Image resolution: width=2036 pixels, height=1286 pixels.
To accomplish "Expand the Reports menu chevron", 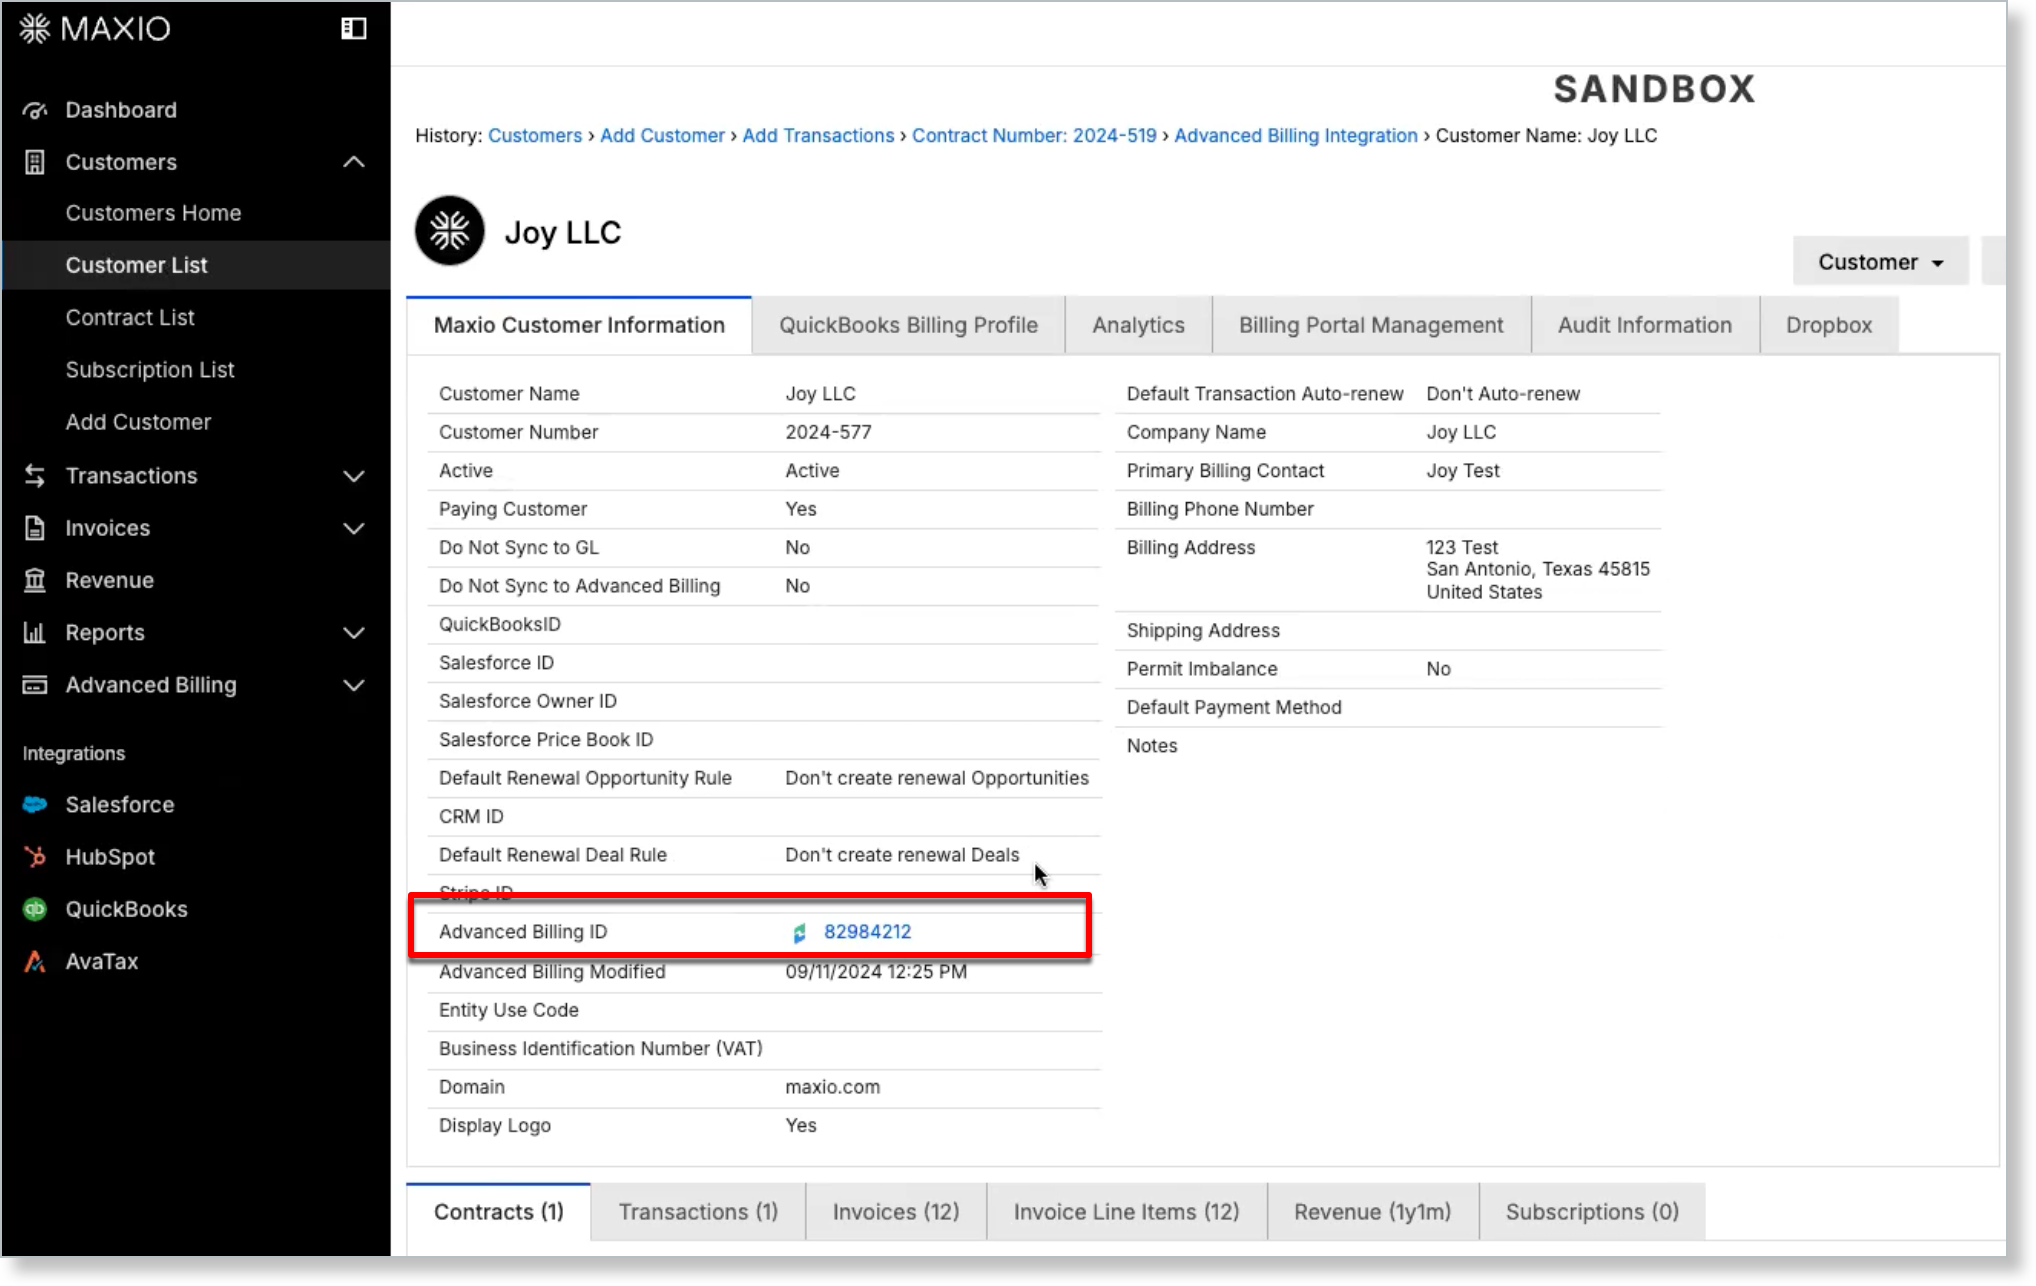I will 354,633.
